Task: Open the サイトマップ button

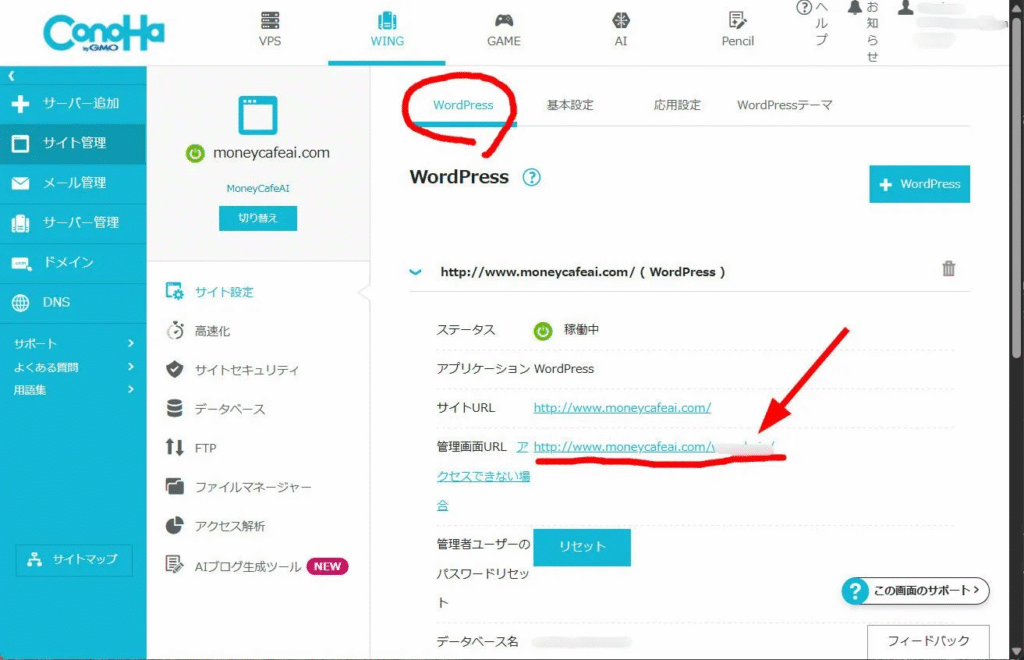Action: coord(74,559)
